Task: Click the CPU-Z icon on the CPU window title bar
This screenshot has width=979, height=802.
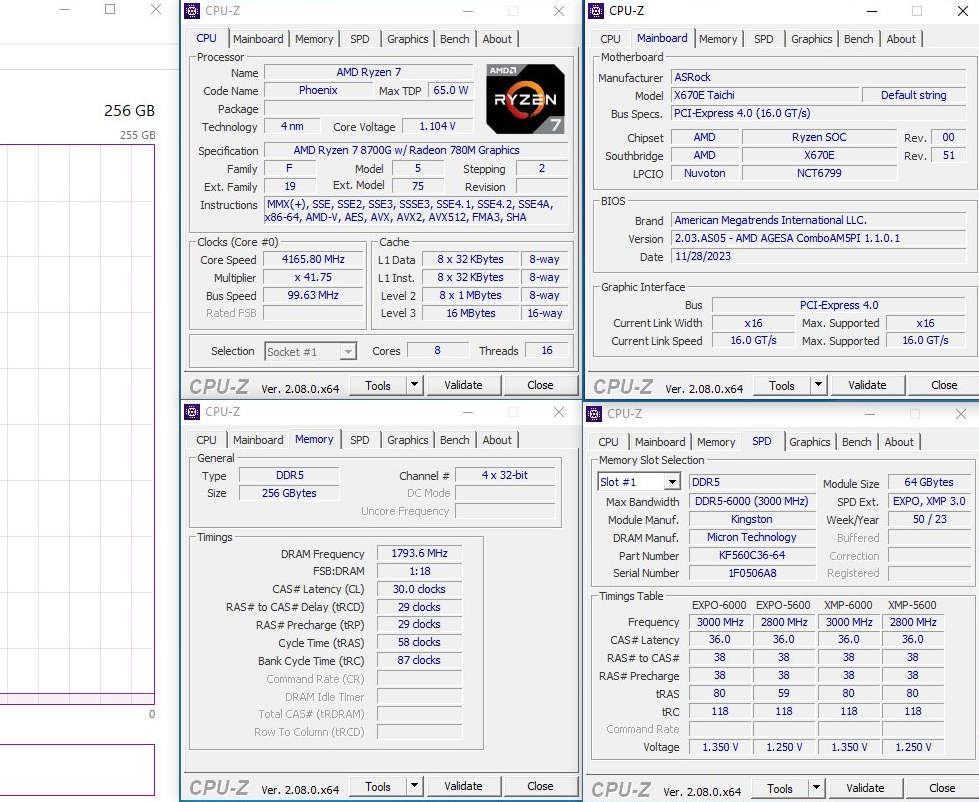Action: pos(190,11)
